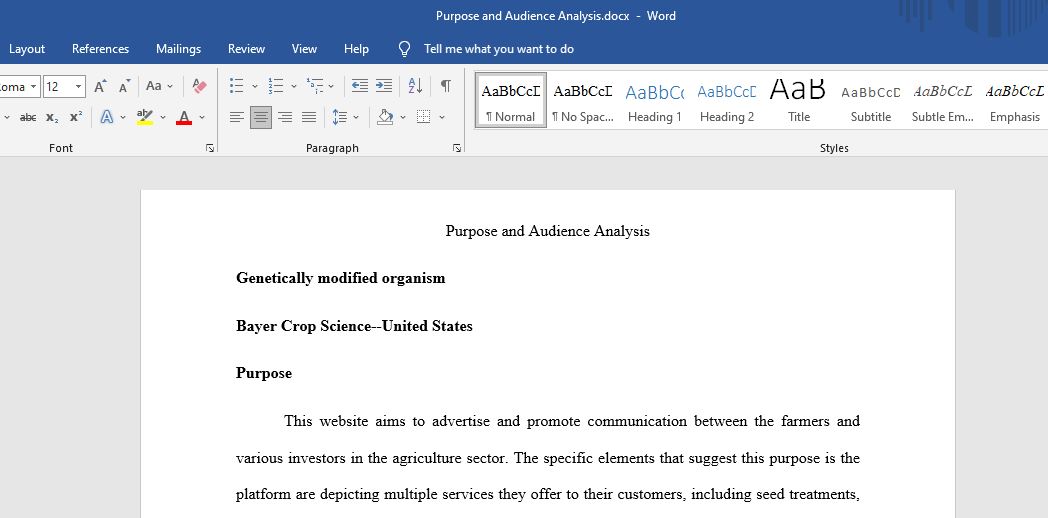
Task: Open numbering library dropdown arrow
Action: [293, 86]
